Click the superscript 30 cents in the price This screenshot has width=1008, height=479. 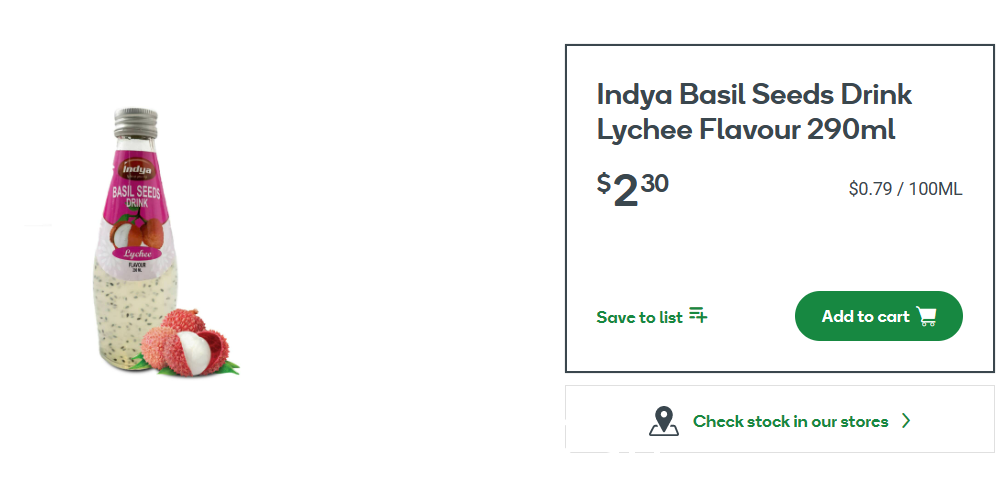pos(654,183)
